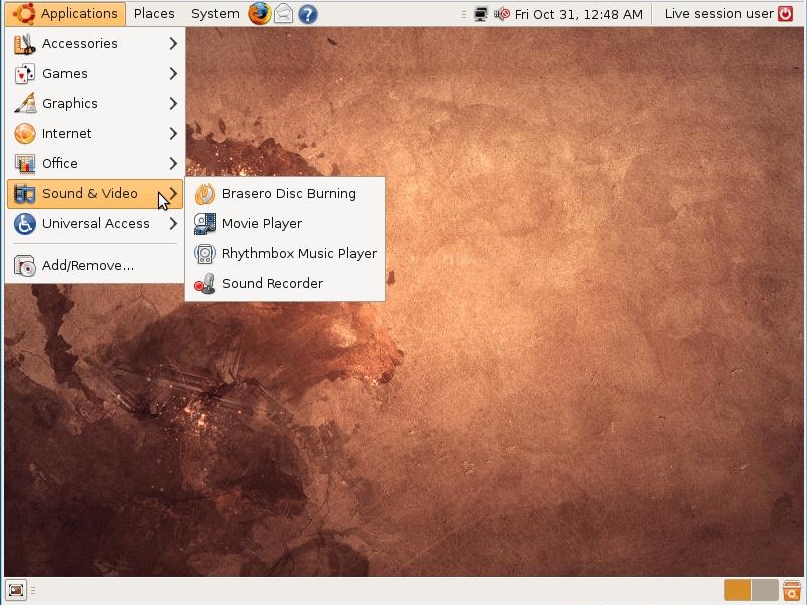807x605 pixels.
Task: Open the Evolution mail launcher icon
Action: (284, 14)
